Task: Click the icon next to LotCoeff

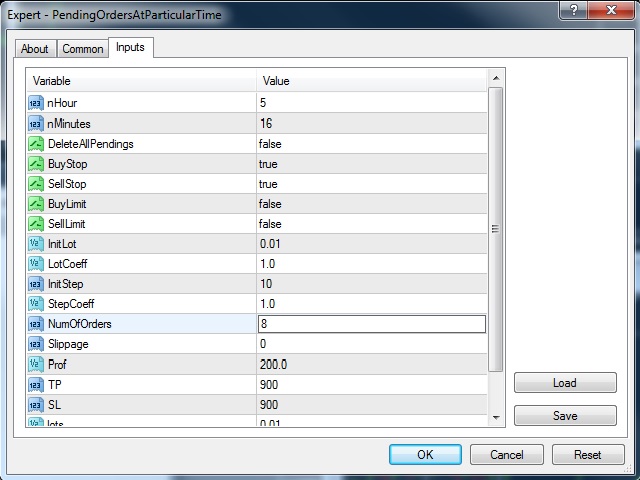Action: 36,263
